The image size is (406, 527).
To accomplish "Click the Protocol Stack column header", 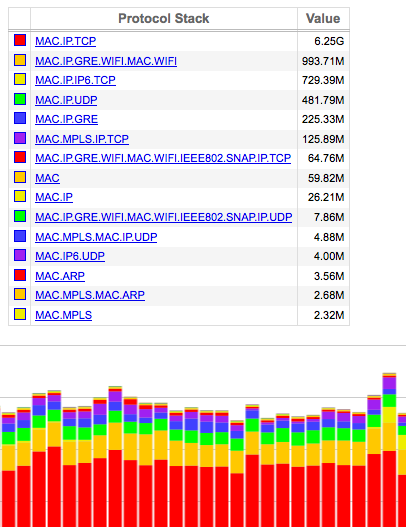I will tap(164, 18).
